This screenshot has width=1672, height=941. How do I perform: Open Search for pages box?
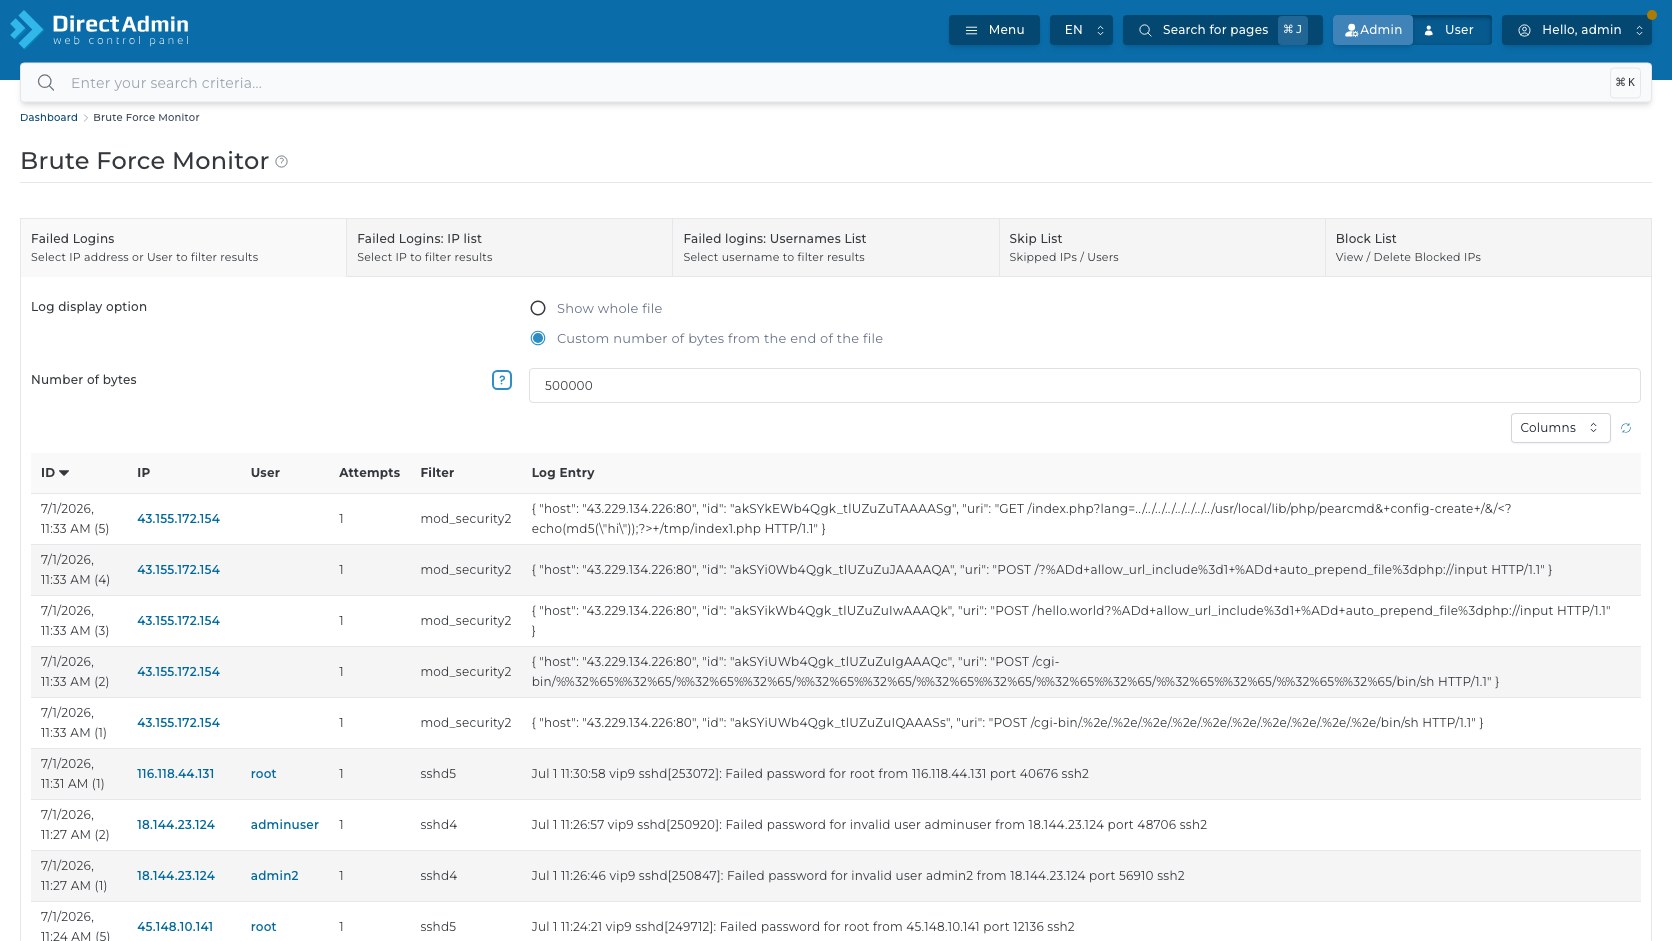[1222, 30]
